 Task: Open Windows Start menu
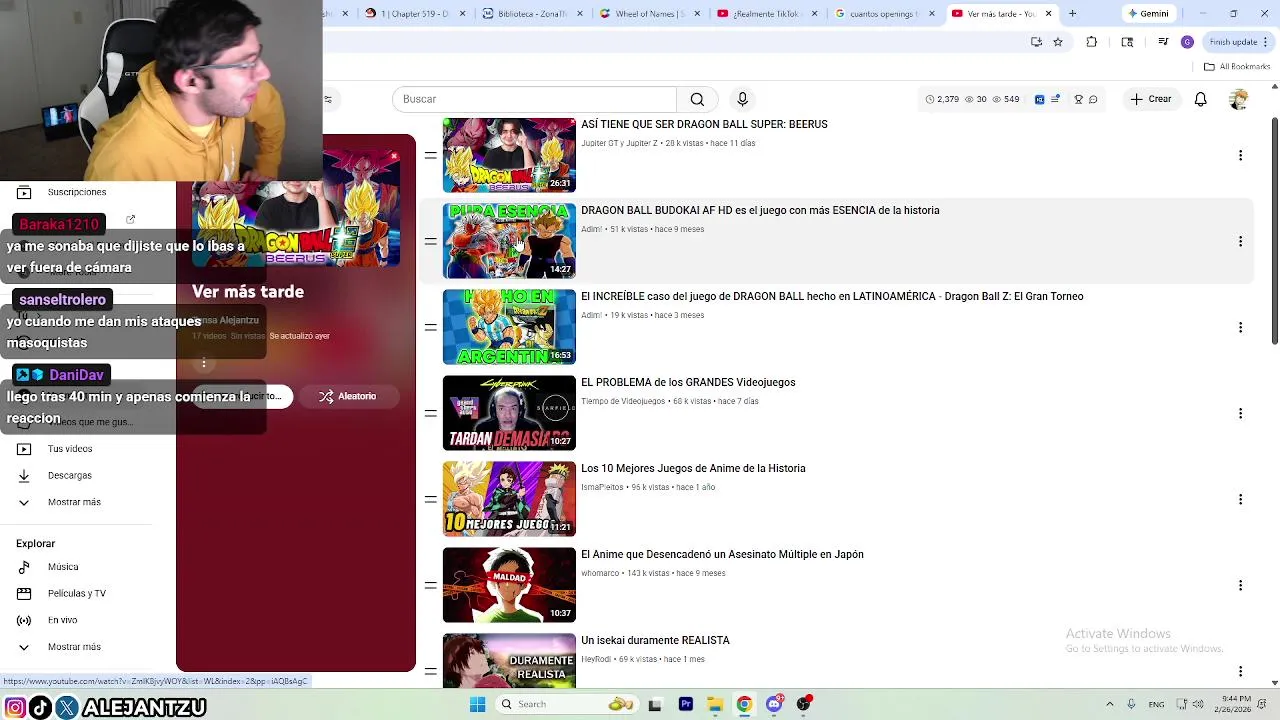(477, 704)
